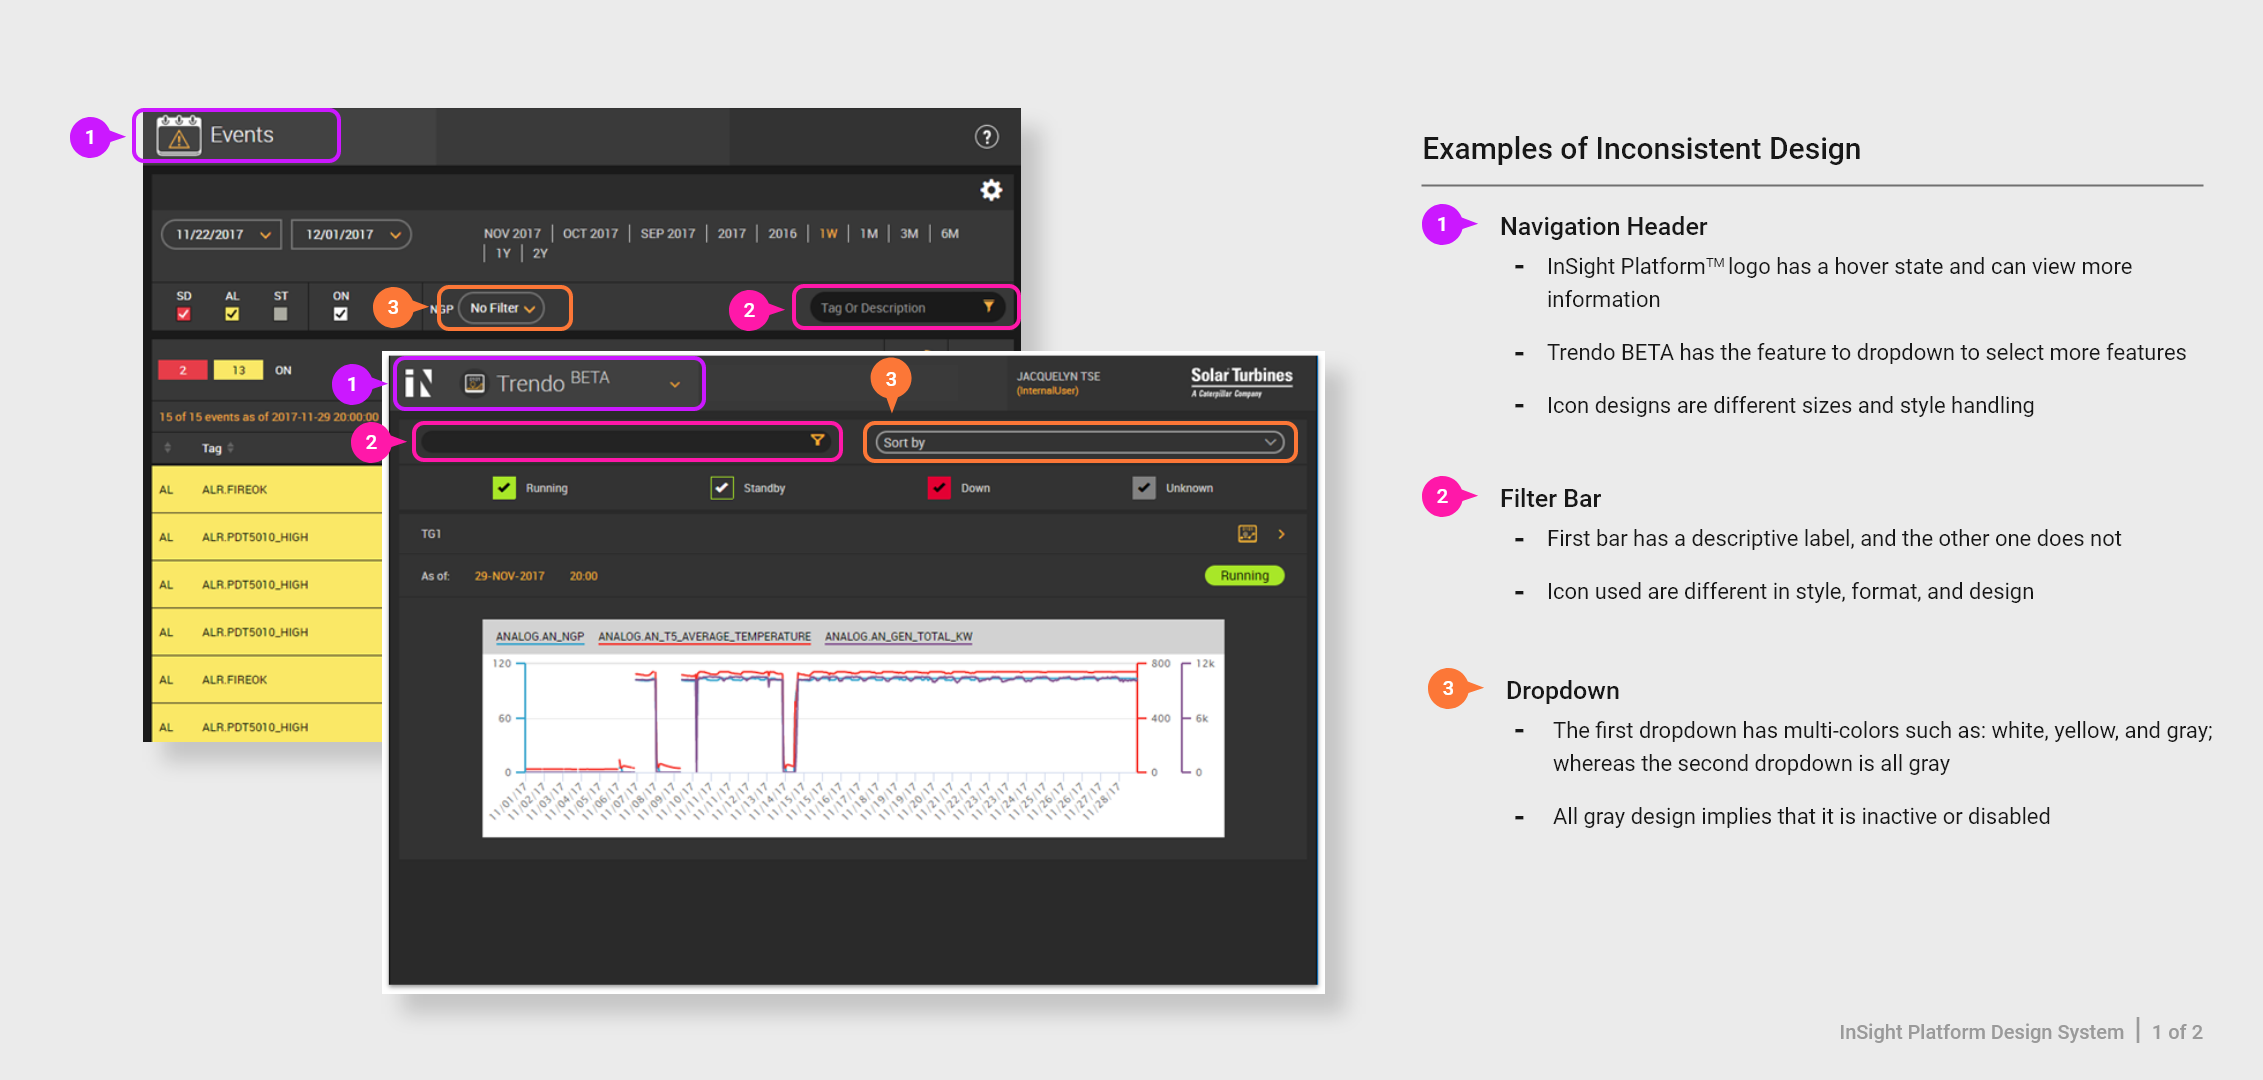Screen dimensions: 2263x1080
Task: Open the 11/22/2017 start date dropdown
Action: pos(221,234)
